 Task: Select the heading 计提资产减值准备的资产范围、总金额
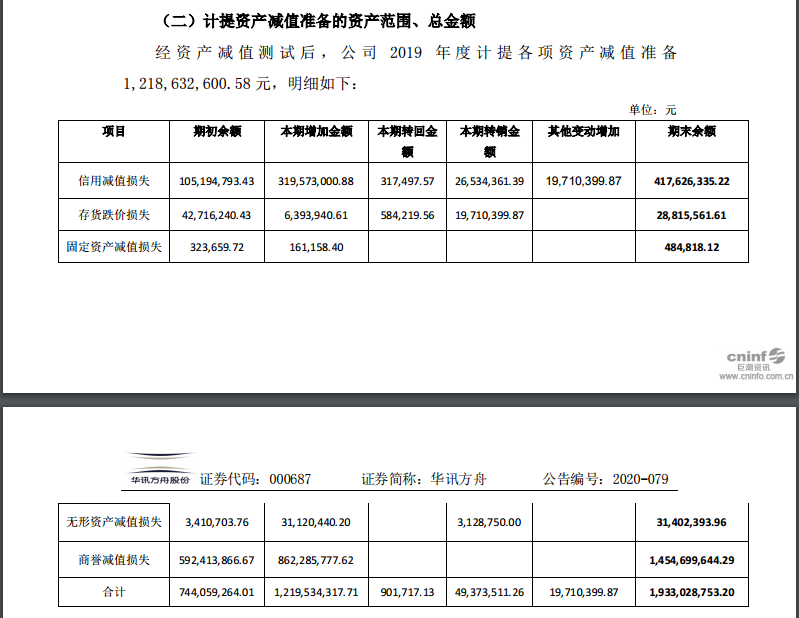click(318, 21)
